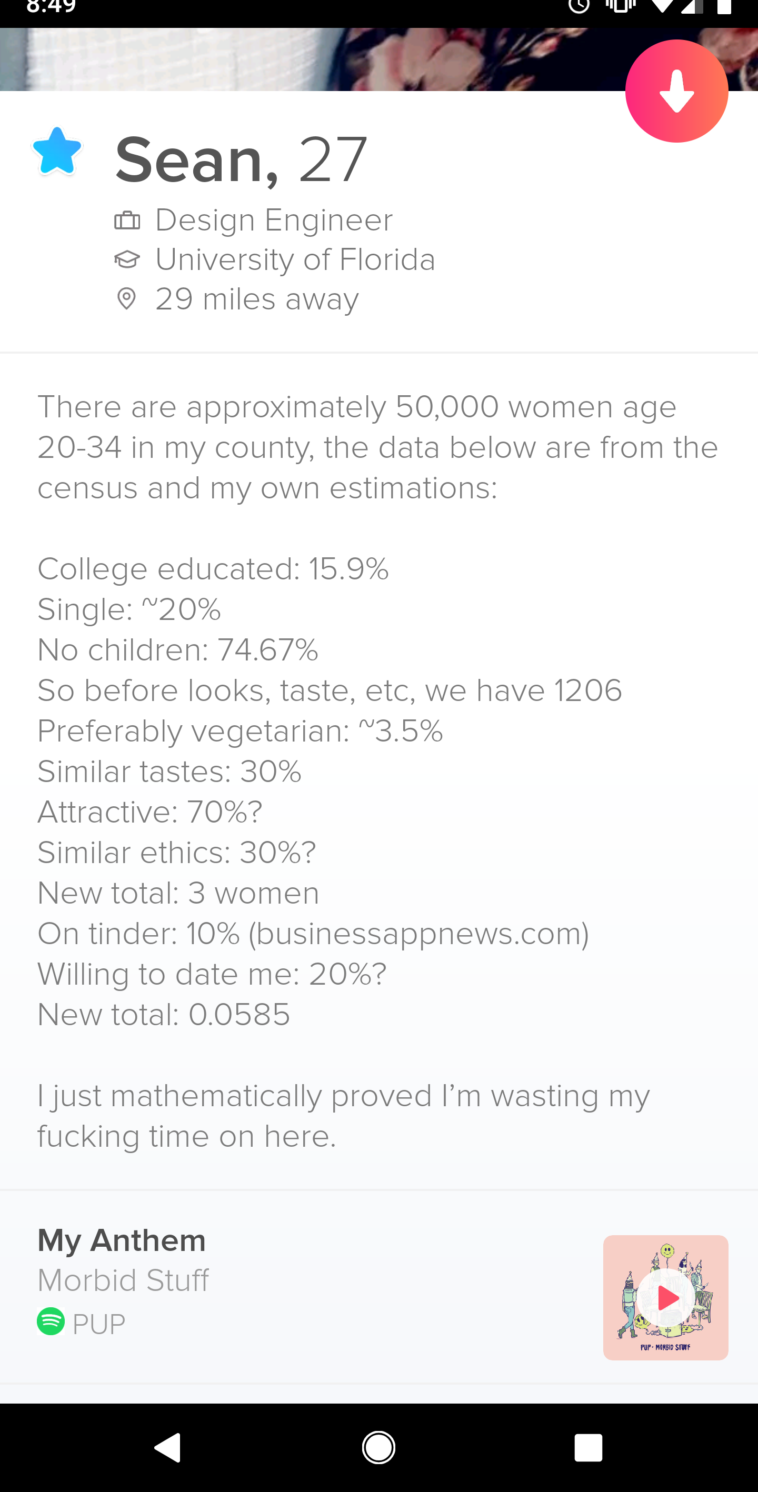Viewport: 758px width, 1492px height.
Task: Tap the vibrate mode status icon
Action: (621, 5)
